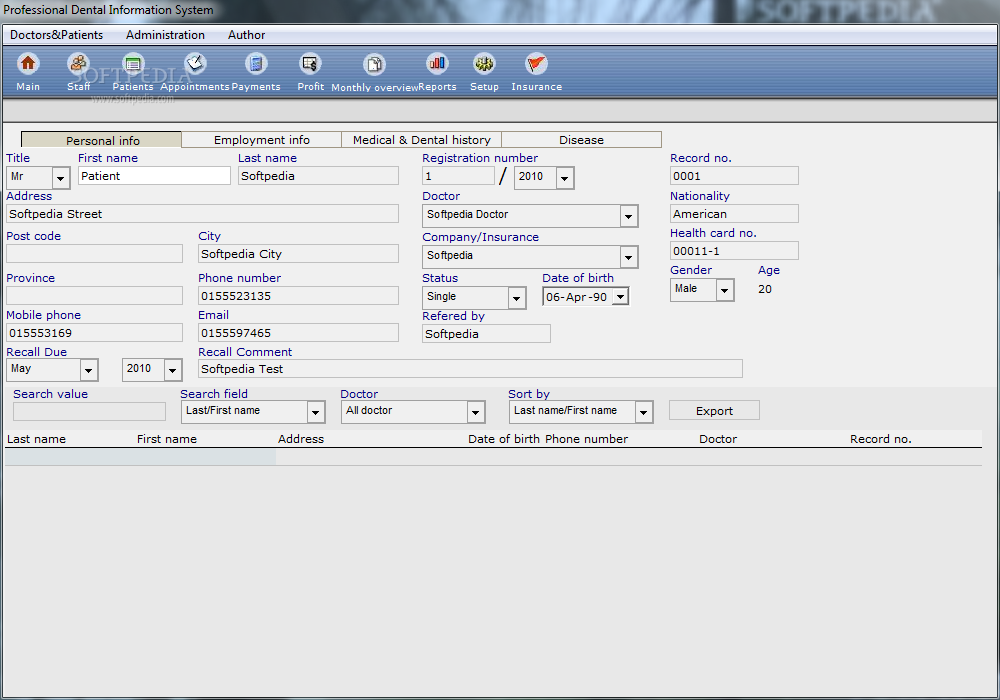Switch to the Disease tab
This screenshot has width=1000, height=700.
581,140
